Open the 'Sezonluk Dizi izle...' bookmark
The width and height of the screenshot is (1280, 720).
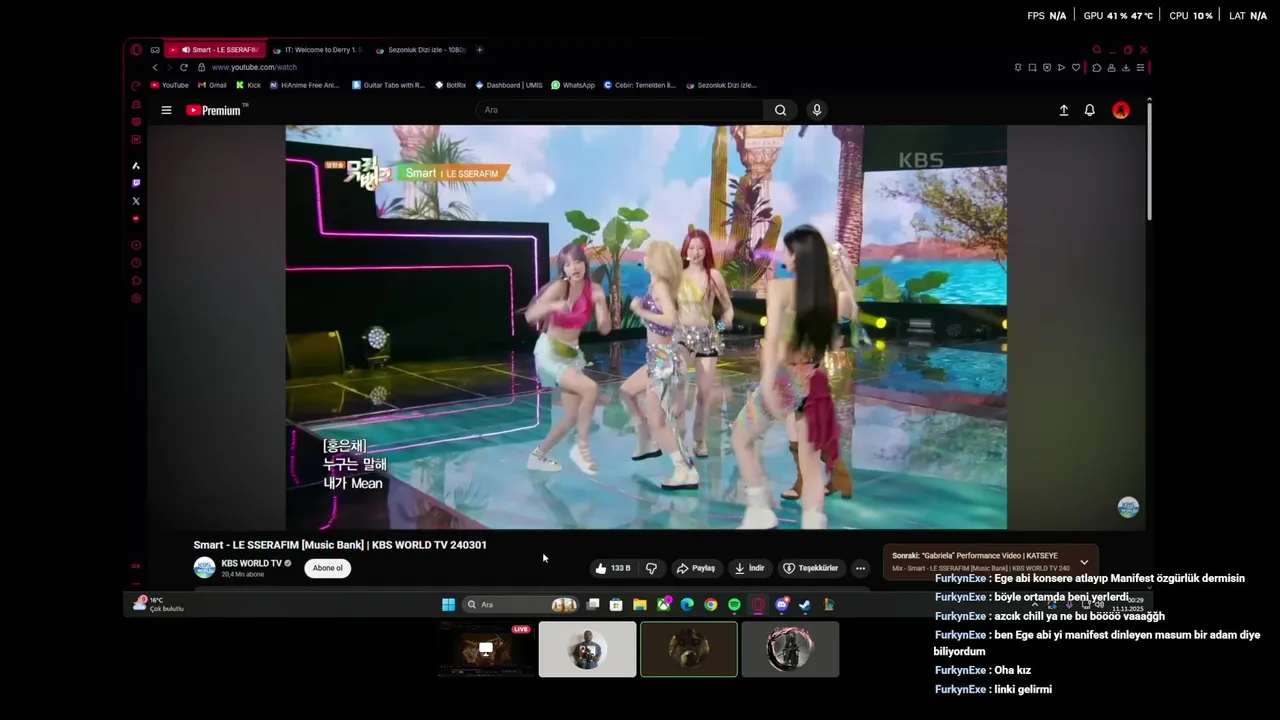pos(721,85)
